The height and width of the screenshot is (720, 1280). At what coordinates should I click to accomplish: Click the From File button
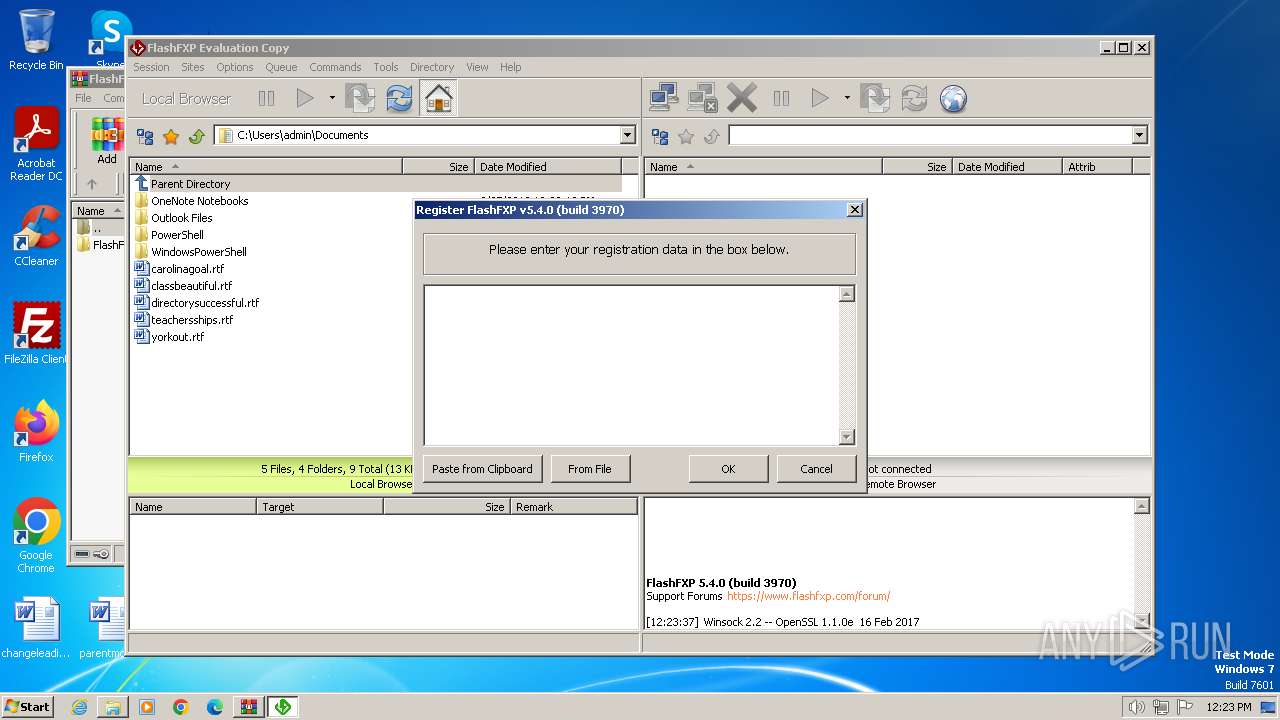tap(590, 469)
